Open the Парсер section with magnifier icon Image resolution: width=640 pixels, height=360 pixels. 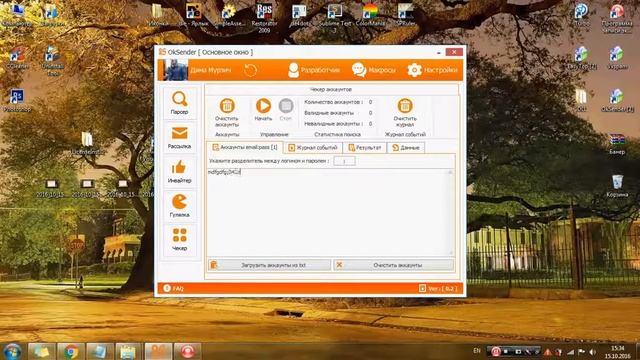point(180,103)
